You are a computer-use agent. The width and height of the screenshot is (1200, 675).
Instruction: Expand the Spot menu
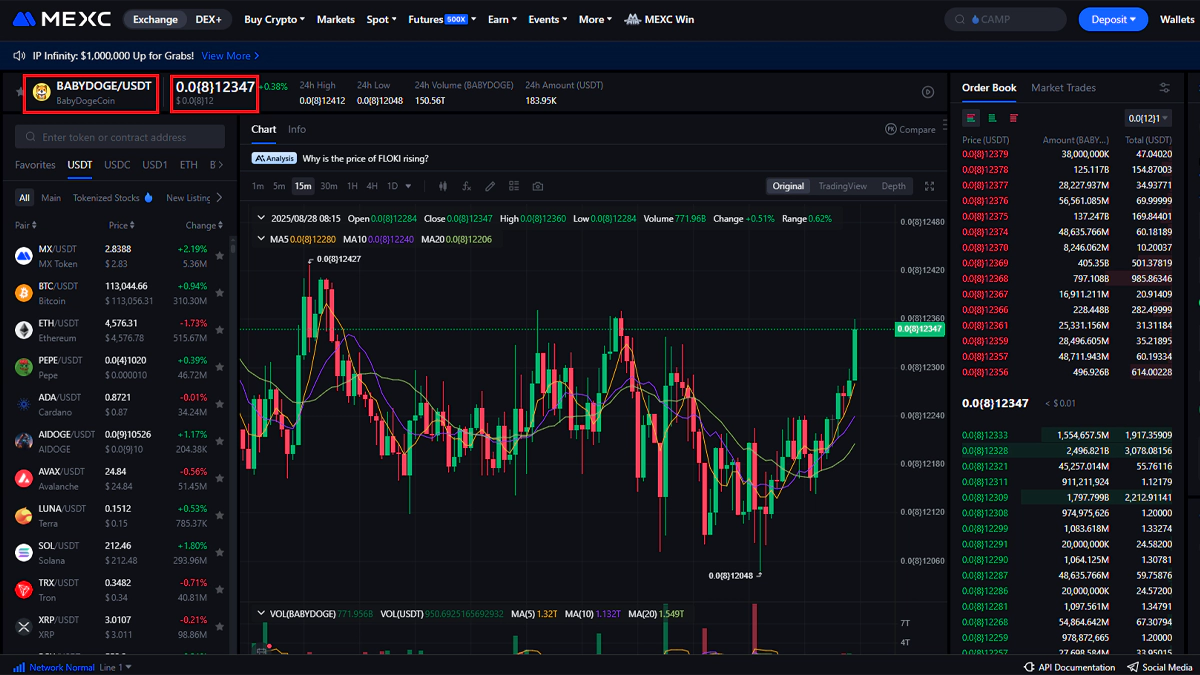pos(381,19)
